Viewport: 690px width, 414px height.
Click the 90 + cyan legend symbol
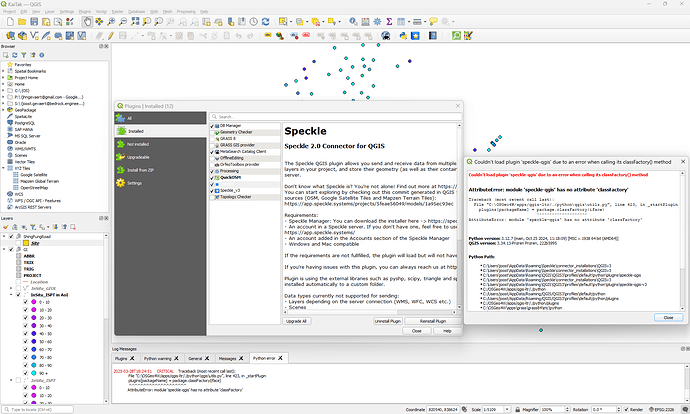33,373
